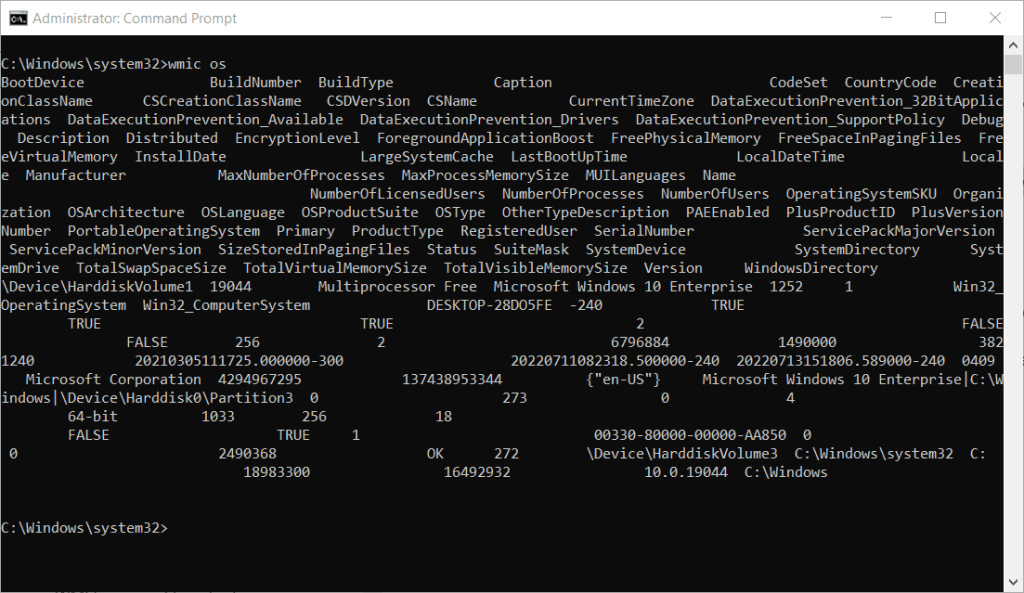The width and height of the screenshot is (1024, 593).
Task: Click the scrollbar down arrow
Action: point(1013,582)
